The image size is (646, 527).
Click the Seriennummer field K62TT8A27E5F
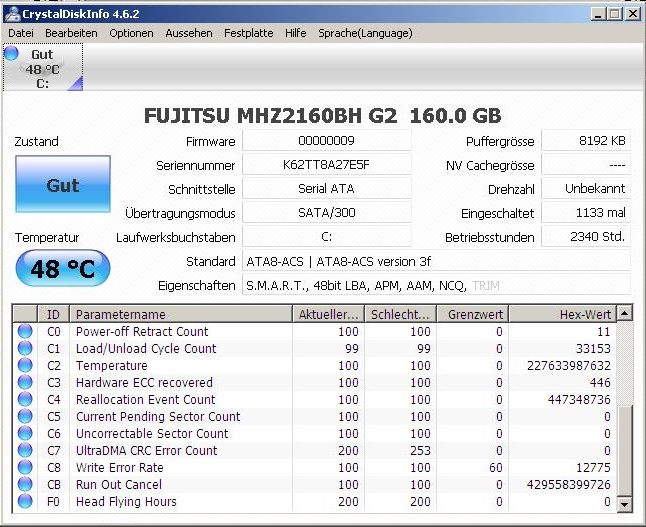coord(326,165)
